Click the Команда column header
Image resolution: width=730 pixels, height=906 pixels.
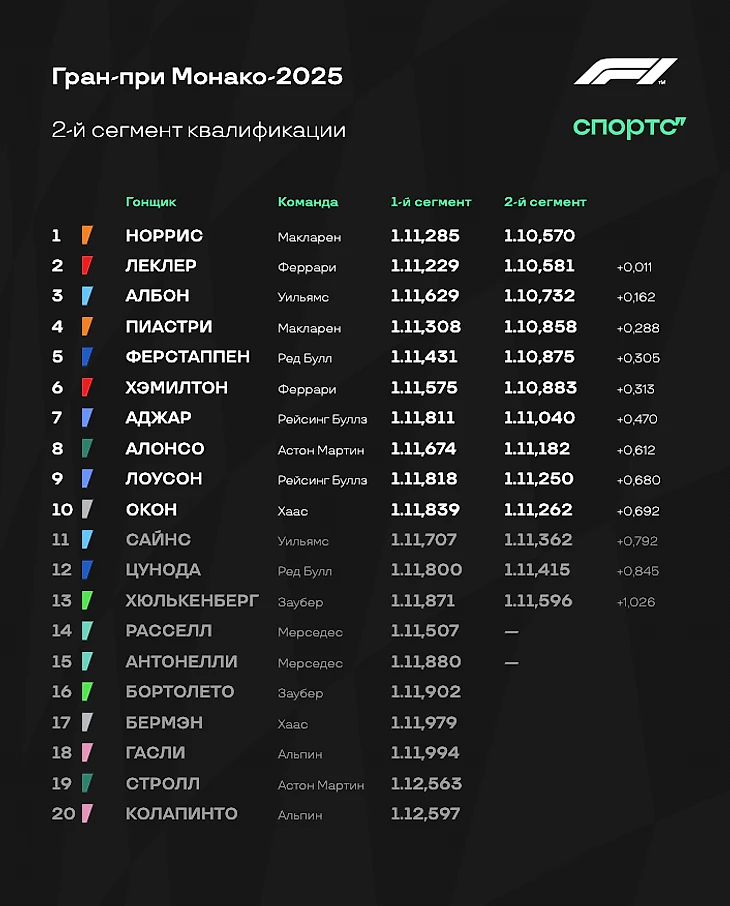coord(307,202)
